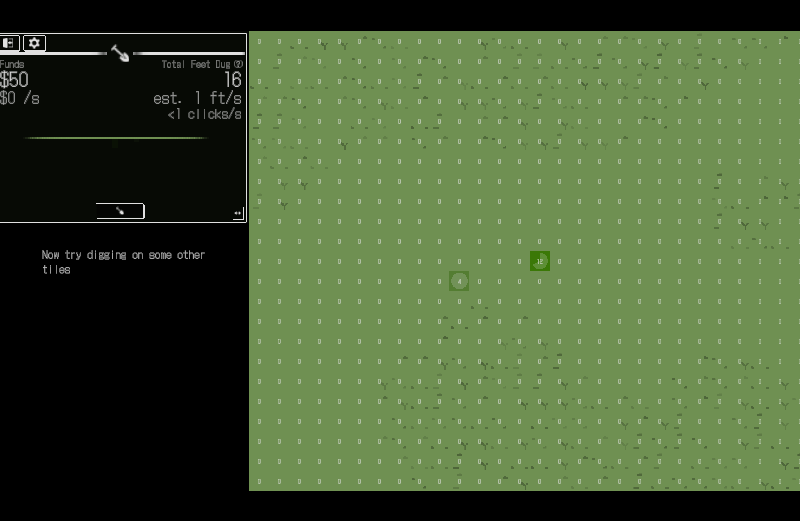
Task: Dig the tile showing depth 12
Action: coord(540,261)
